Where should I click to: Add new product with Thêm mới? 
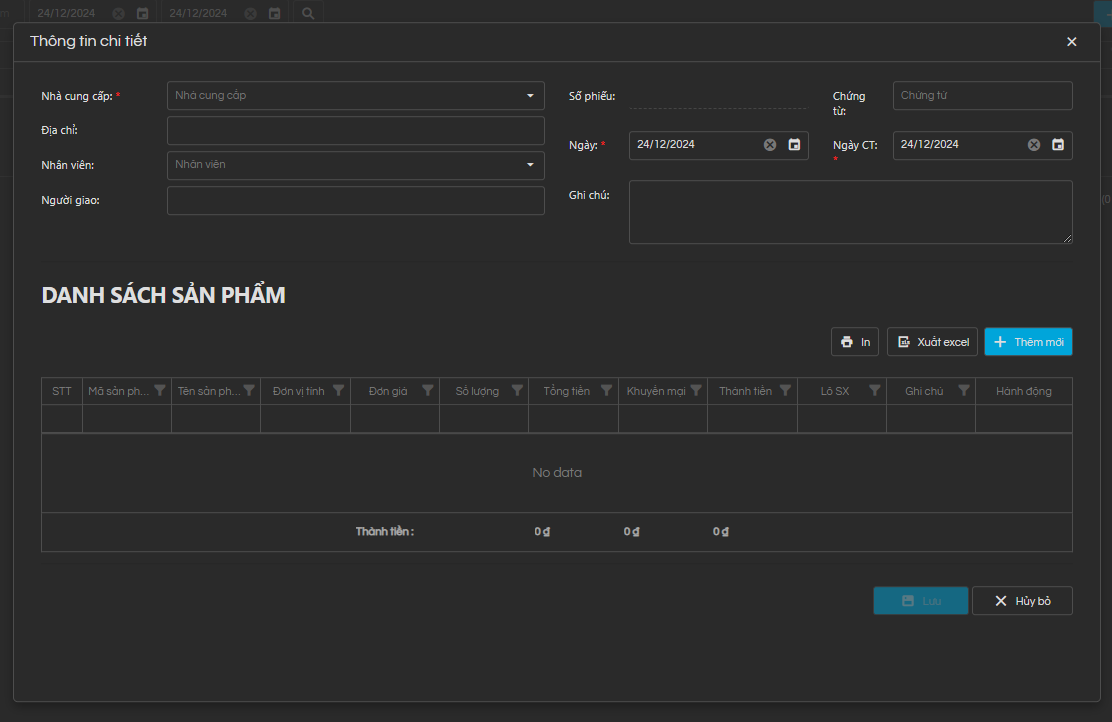point(1028,342)
